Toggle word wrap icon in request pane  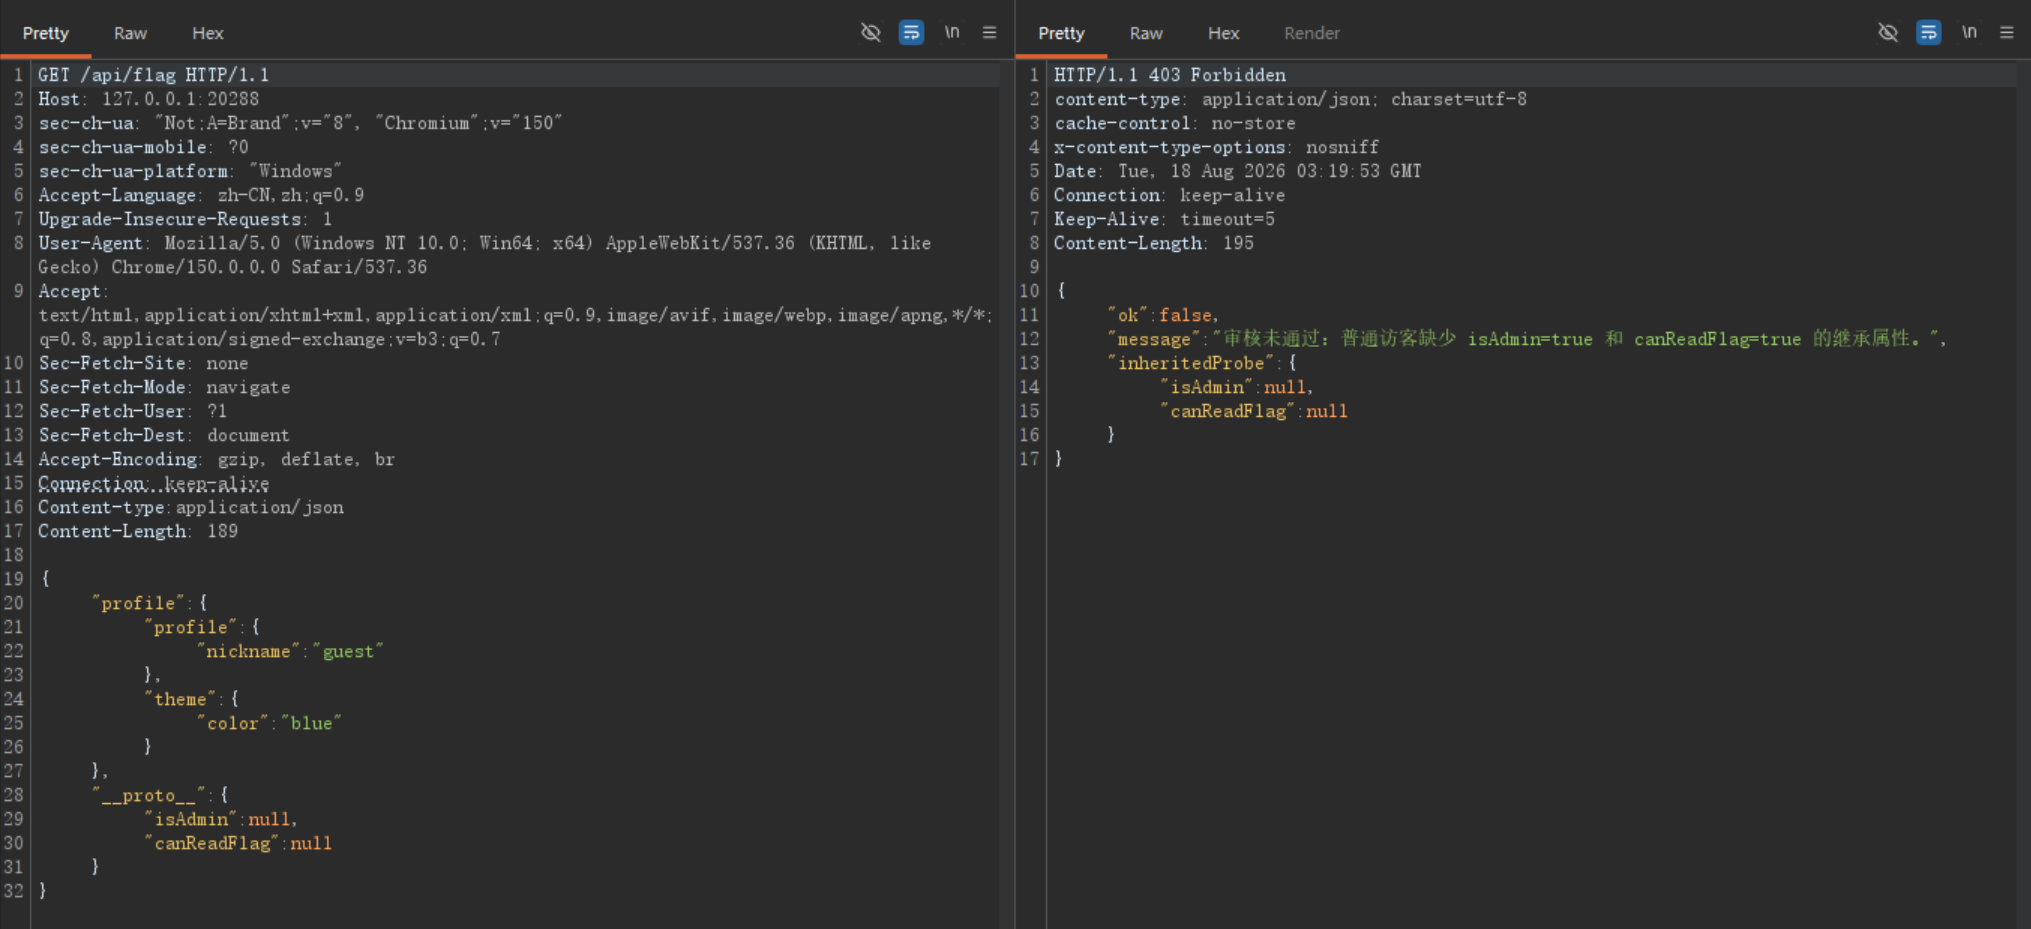tap(911, 32)
